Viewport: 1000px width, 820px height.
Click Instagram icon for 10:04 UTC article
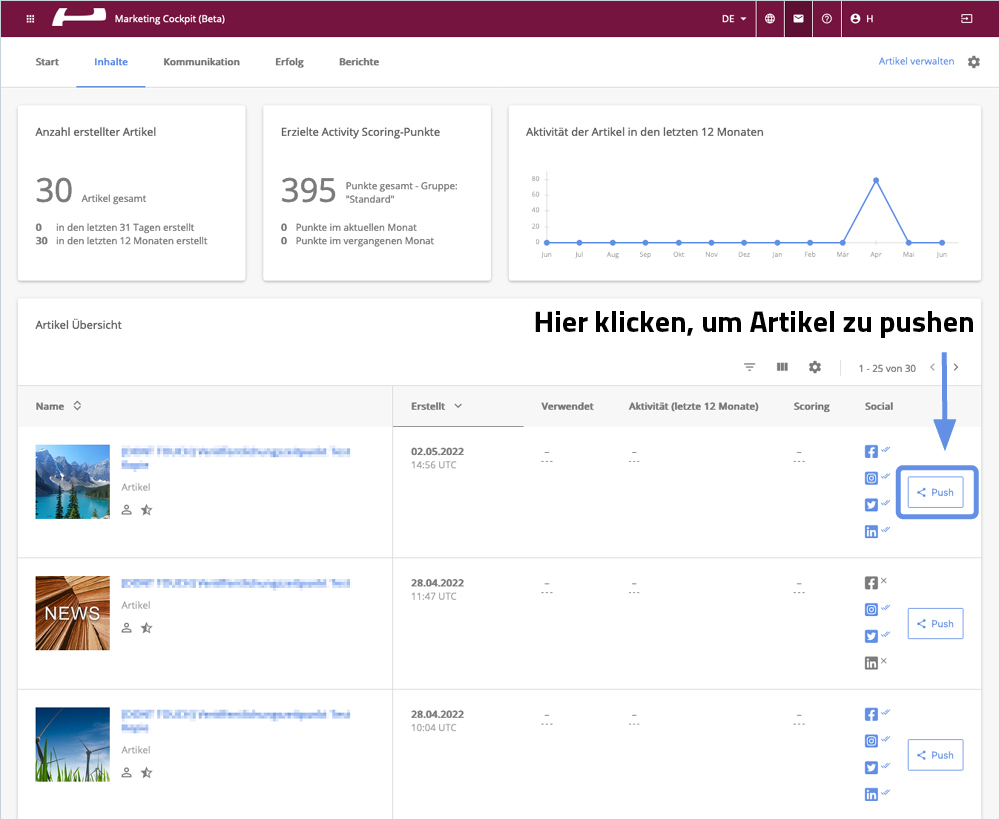click(871, 741)
